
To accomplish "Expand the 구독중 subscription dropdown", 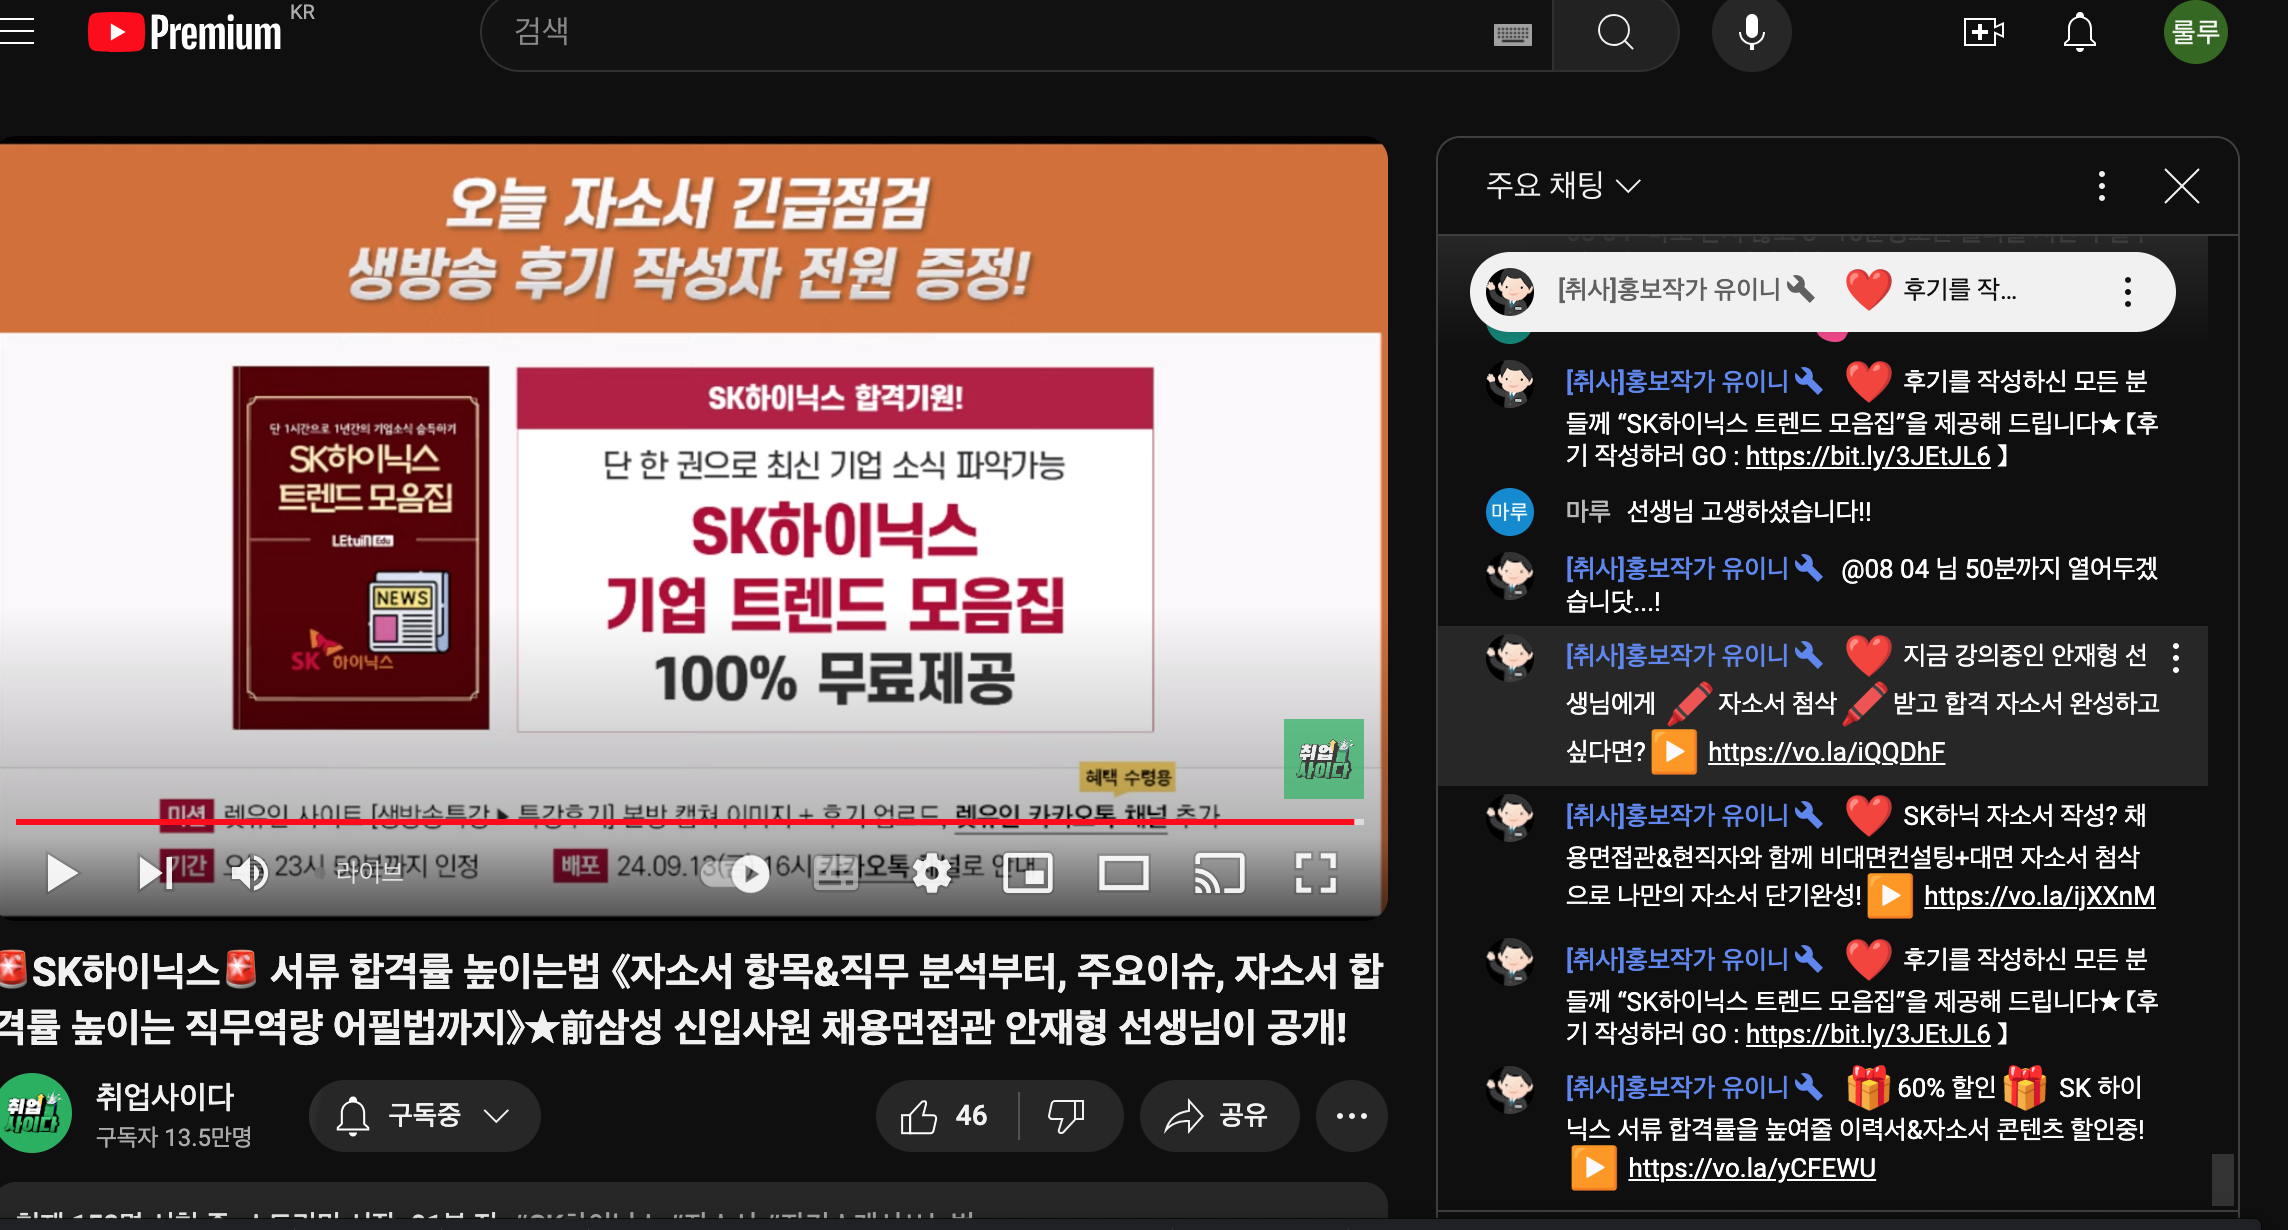I will 424,1115.
